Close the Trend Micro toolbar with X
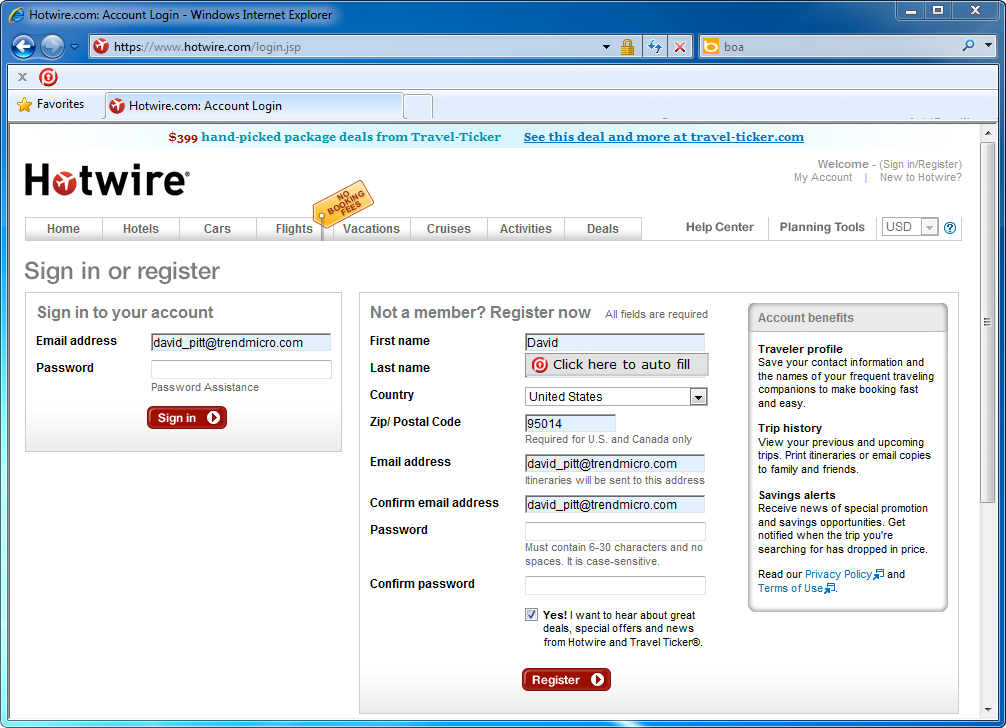This screenshot has width=1006, height=728. click(x=22, y=77)
